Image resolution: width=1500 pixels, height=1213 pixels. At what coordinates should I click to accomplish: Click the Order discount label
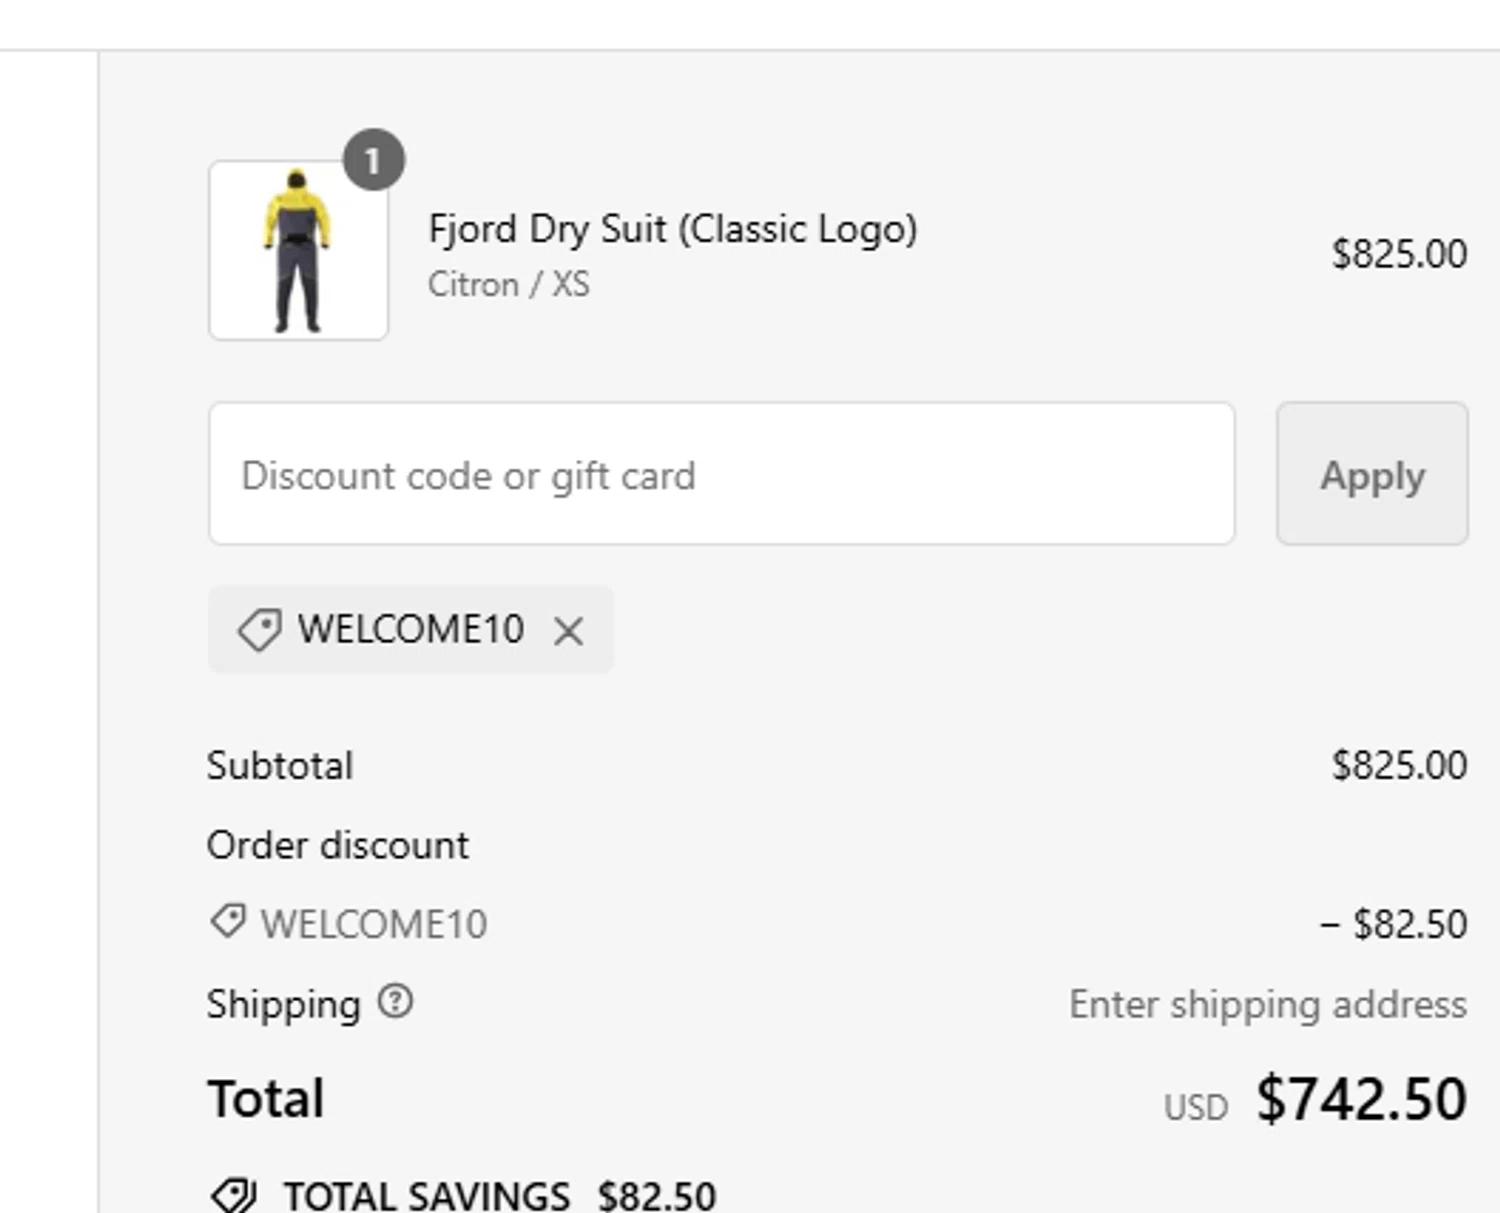coord(337,846)
